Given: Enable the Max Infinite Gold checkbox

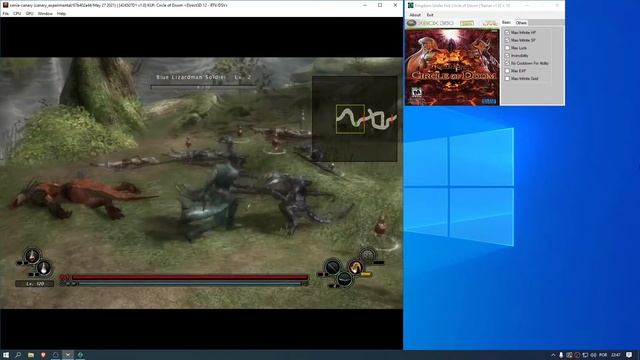Looking at the screenshot, I should pyautogui.click(x=507, y=78).
